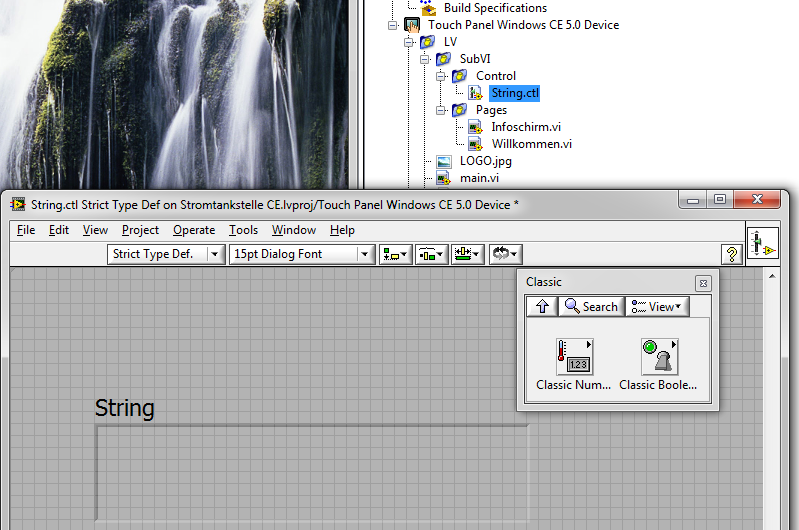Click the LOGO.jpg image file icon
Viewport: 799px width, 530px height.
point(444,162)
